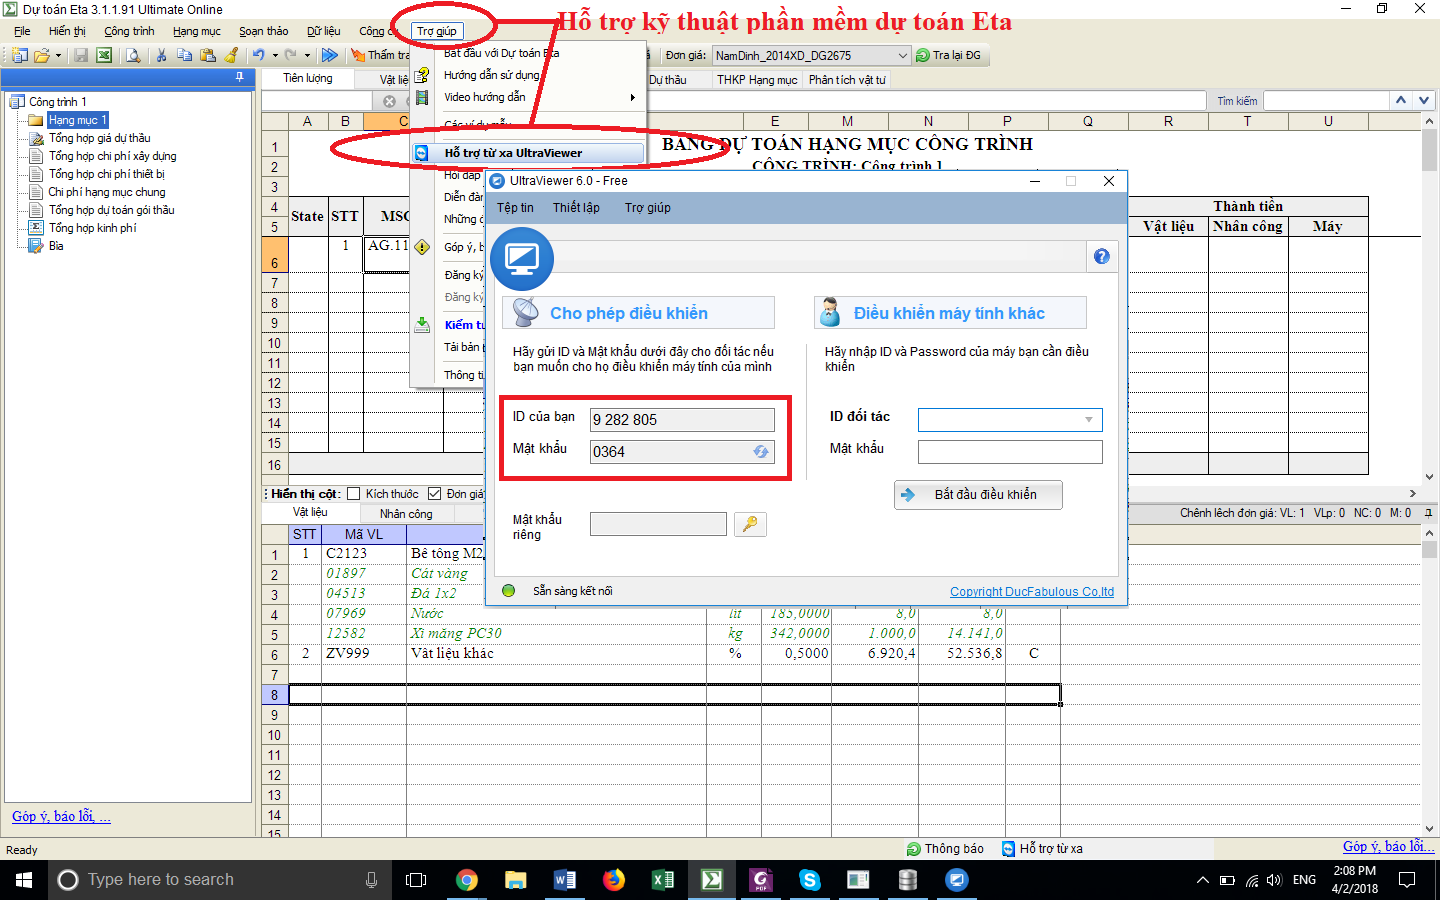Click the Print Preview magnifier icon
The height and width of the screenshot is (900, 1440).
(133, 55)
